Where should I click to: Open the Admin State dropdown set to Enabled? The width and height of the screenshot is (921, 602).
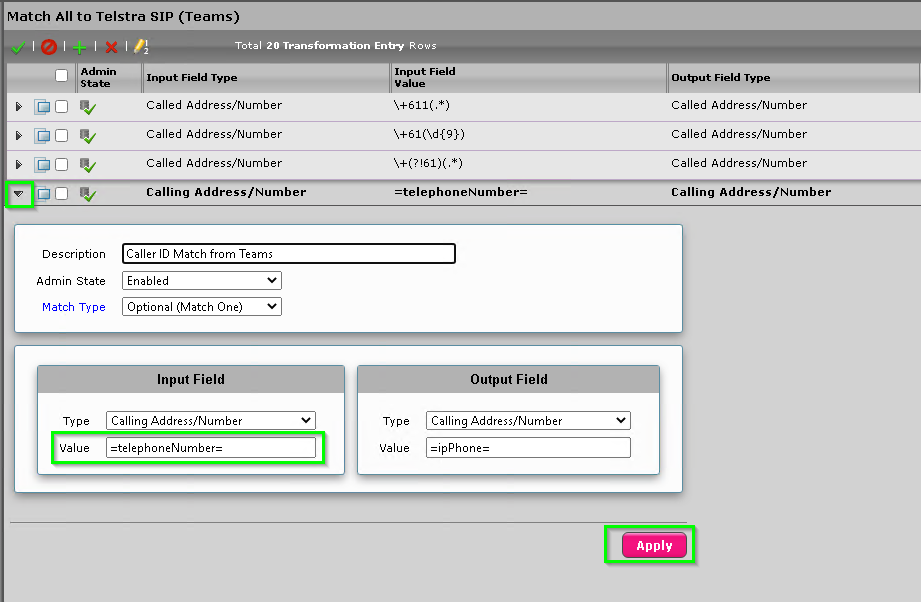coord(201,281)
